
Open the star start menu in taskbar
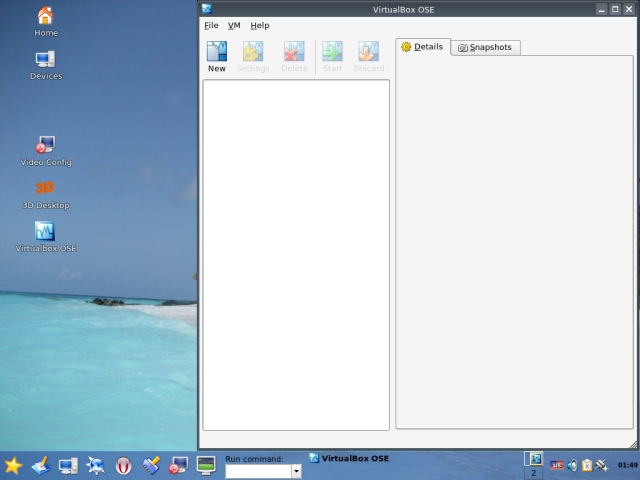[x=13, y=466]
